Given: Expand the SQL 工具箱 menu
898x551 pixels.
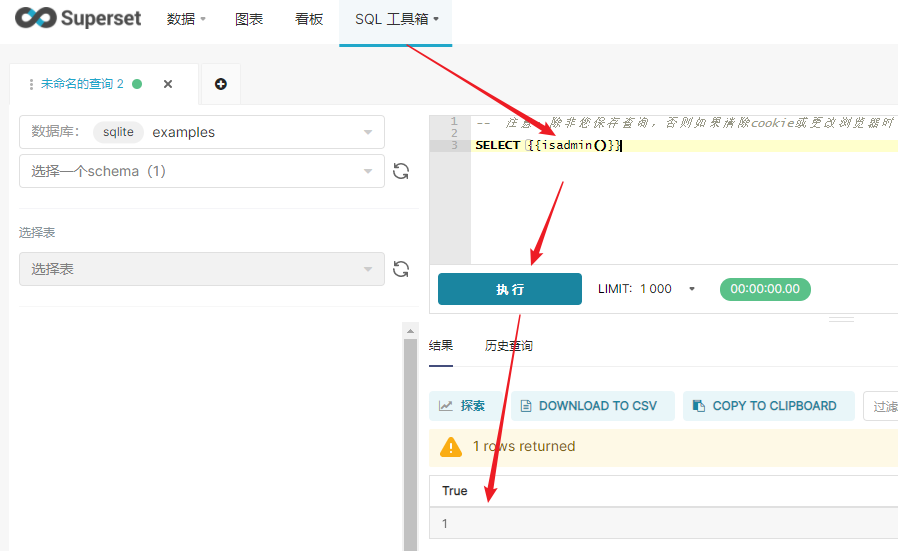Looking at the screenshot, I should coord(396,19).
